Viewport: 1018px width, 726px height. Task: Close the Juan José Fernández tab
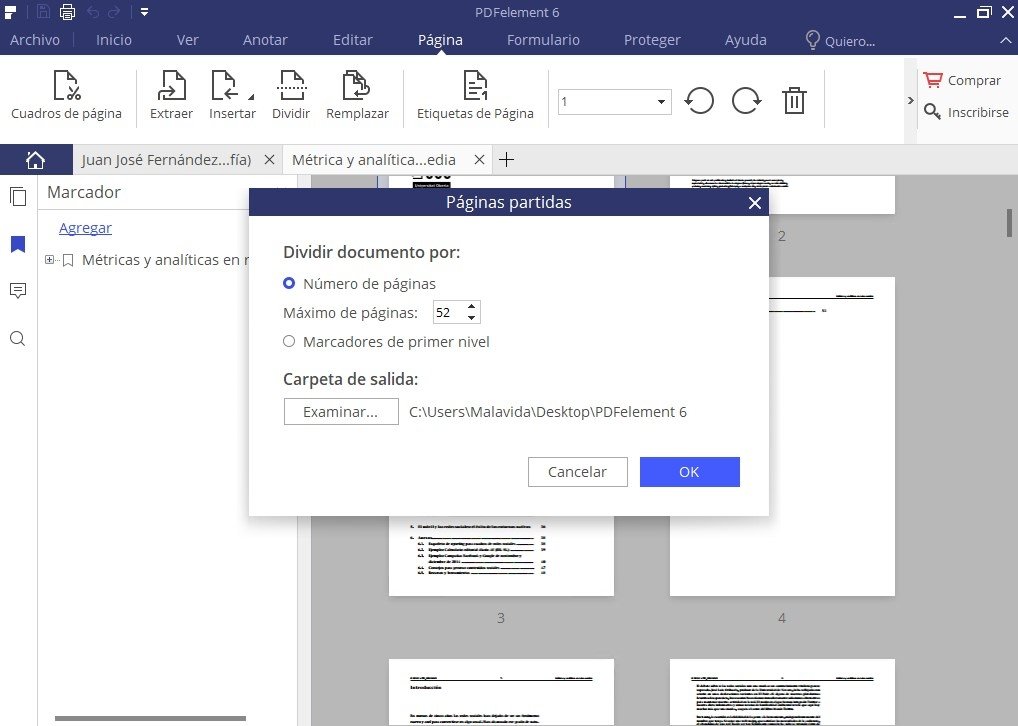[x=269, y=160]
